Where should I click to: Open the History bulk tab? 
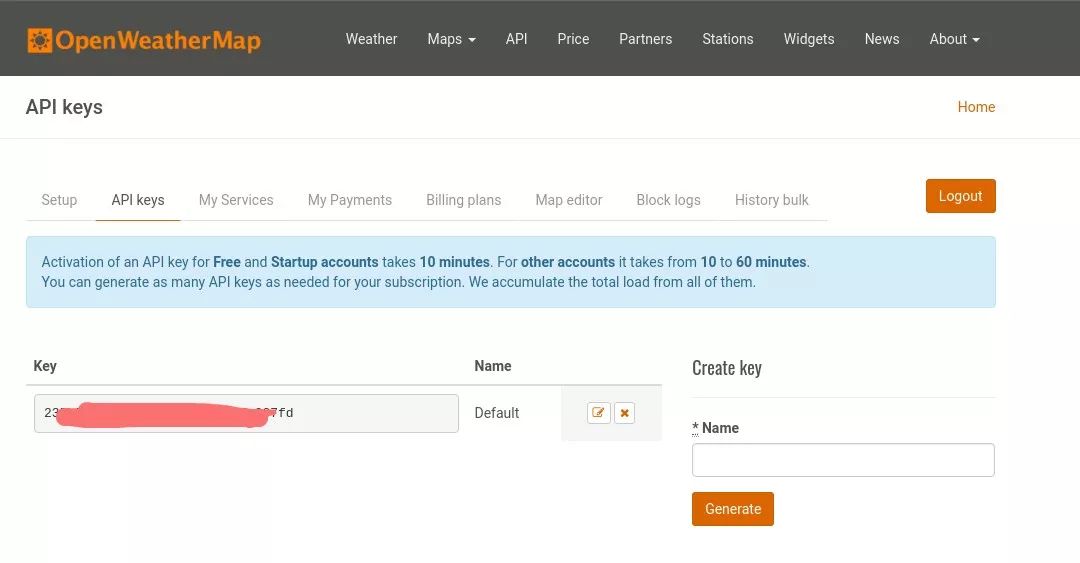[771, 200]
